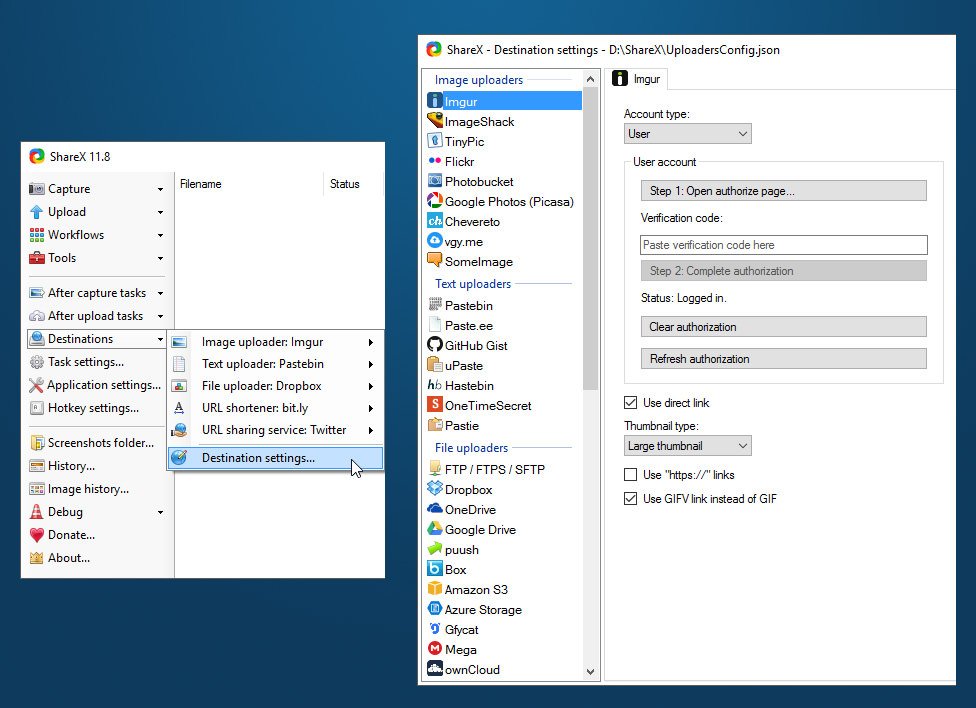This screenshot has height=708, width=976.
Task: Enable Use "https://" links checkbox
Action: coord(631,475)
